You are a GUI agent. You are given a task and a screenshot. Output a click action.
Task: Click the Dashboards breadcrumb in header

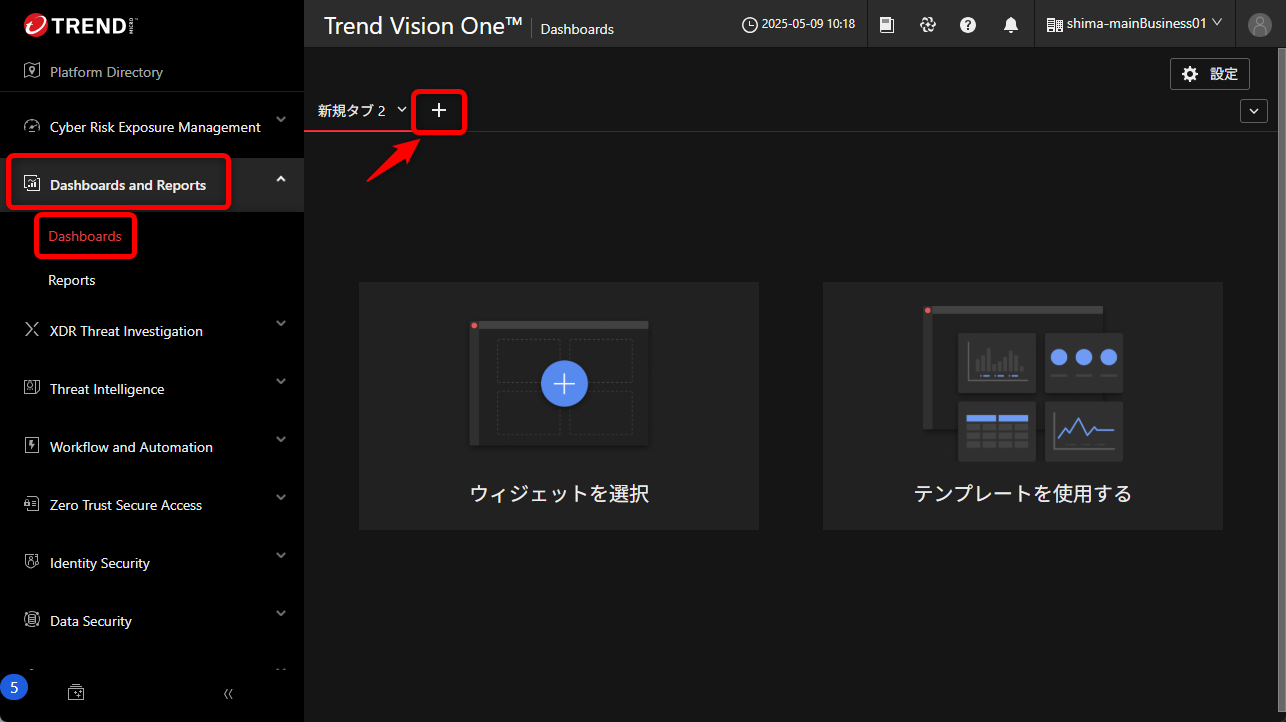pos(577,29)
